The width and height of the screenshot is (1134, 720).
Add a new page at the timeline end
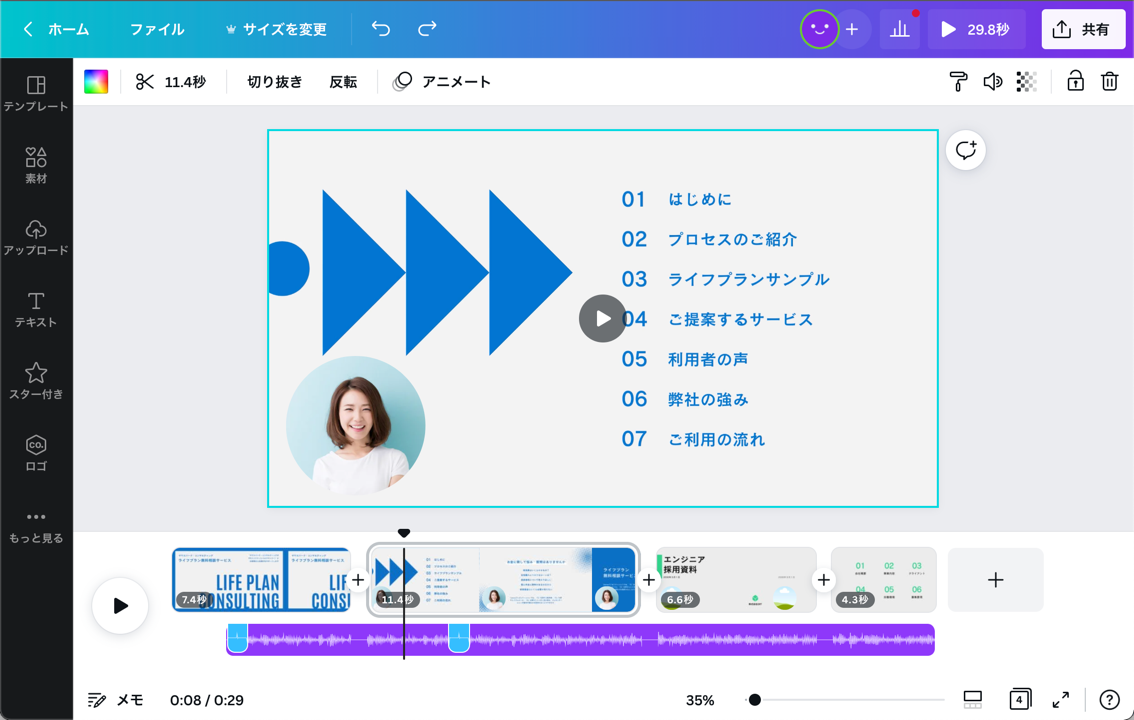coord(995,580)
